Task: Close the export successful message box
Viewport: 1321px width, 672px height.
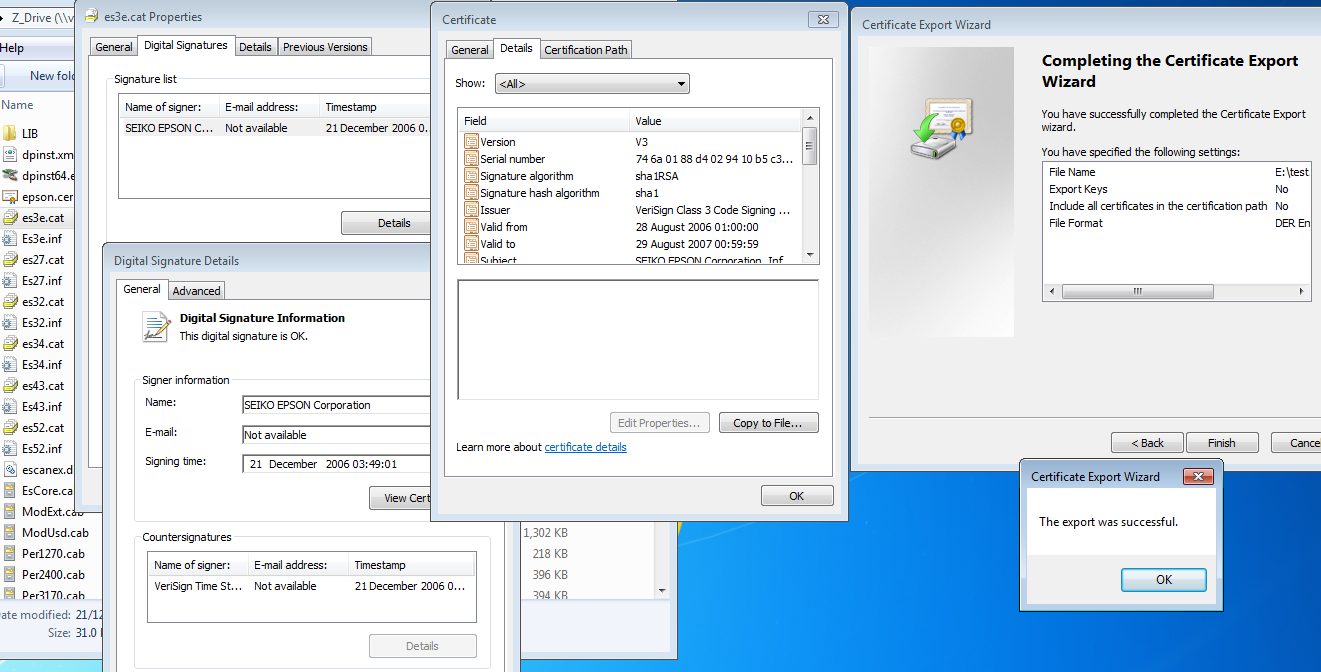Action: (x=1198, y=477)
